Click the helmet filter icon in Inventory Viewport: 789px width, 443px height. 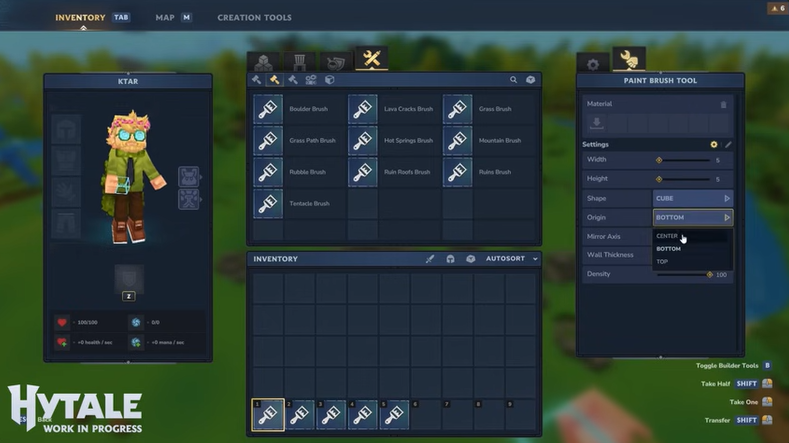tap(450, 259)
